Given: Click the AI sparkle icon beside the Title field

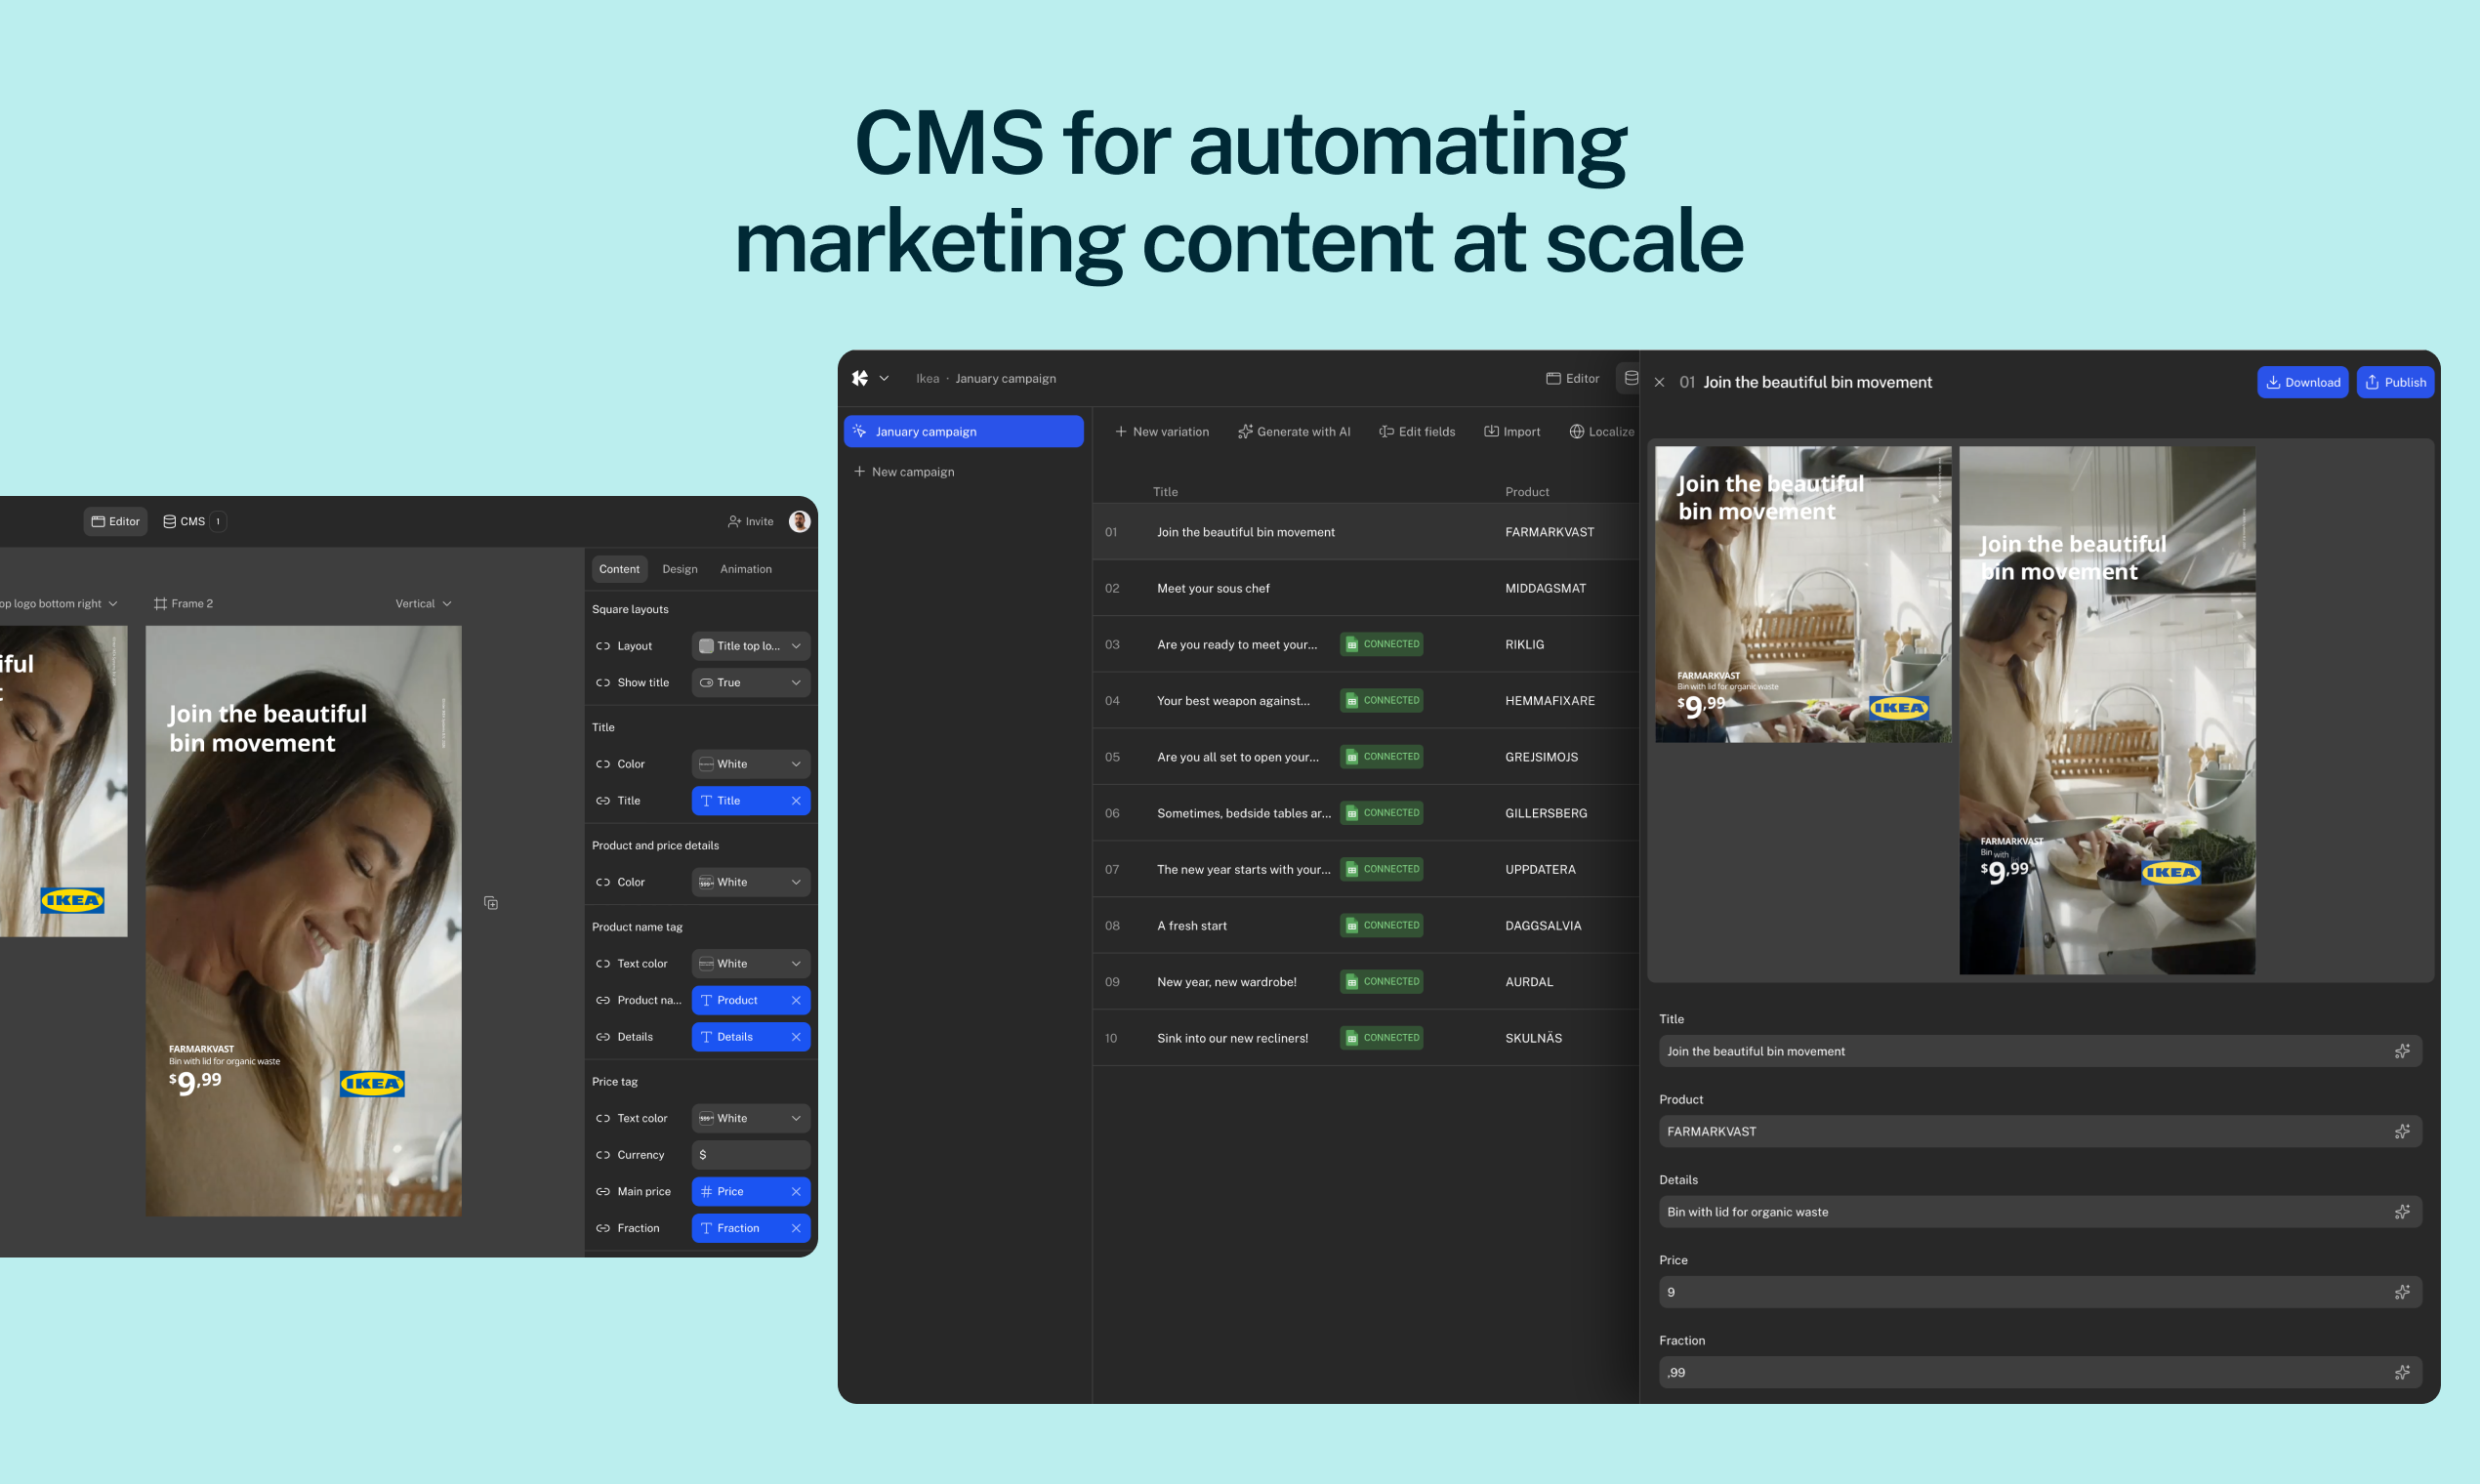Looking at the screenshot, I should (2404, 1050).
